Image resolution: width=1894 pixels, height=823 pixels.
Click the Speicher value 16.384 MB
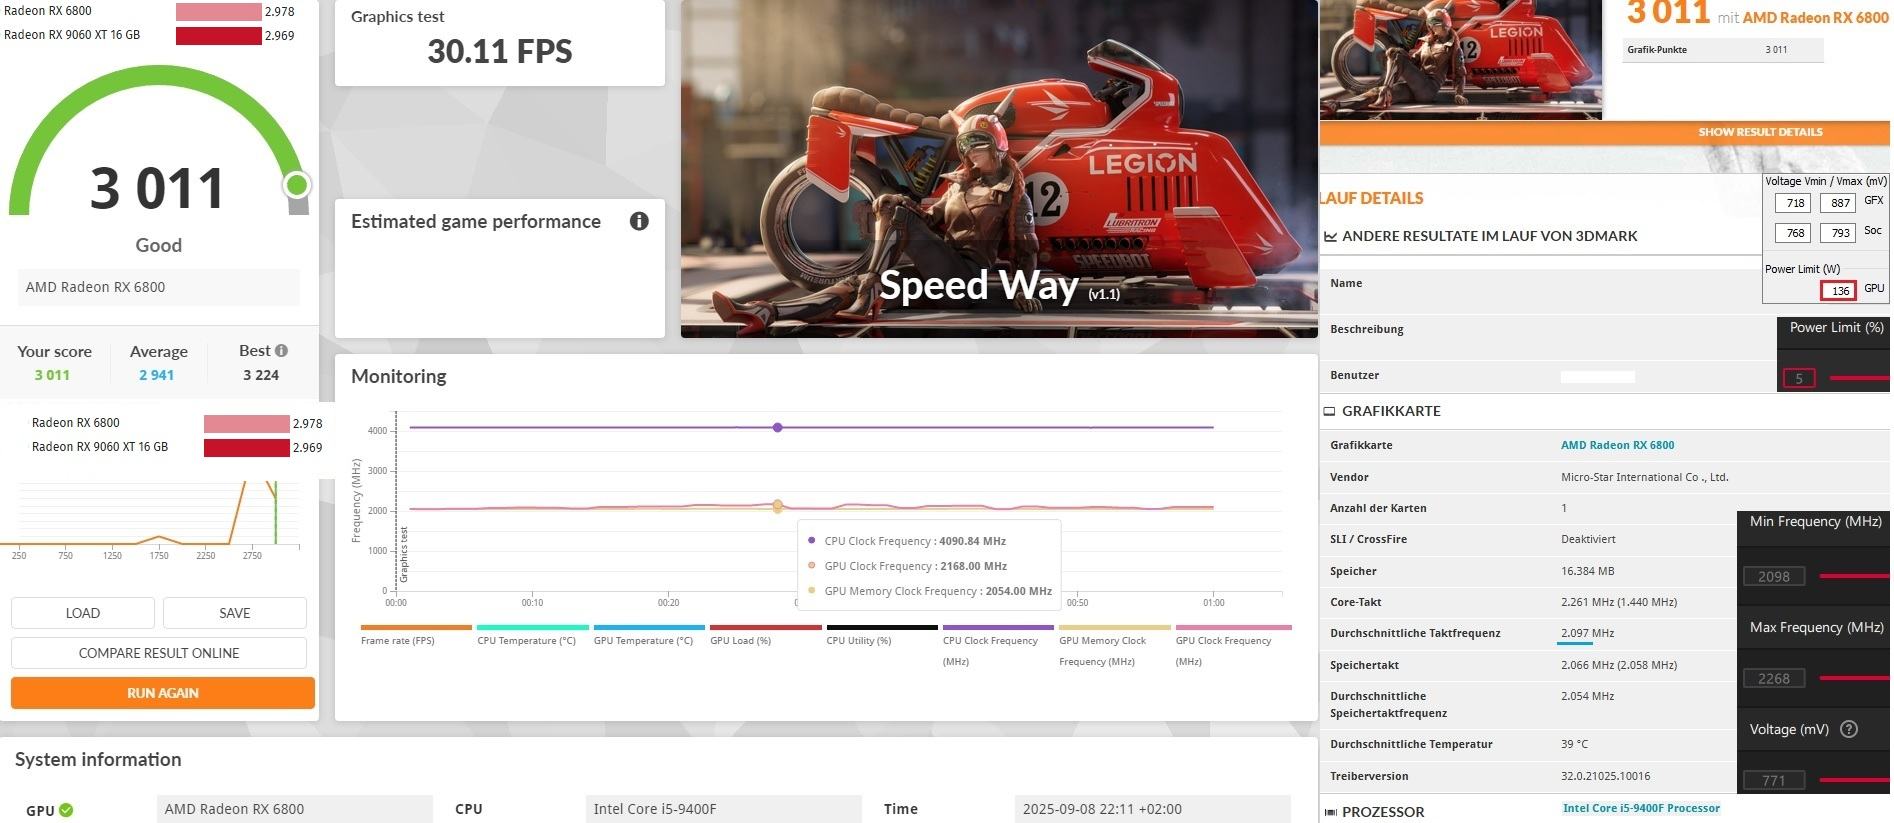pos(1587,571)
